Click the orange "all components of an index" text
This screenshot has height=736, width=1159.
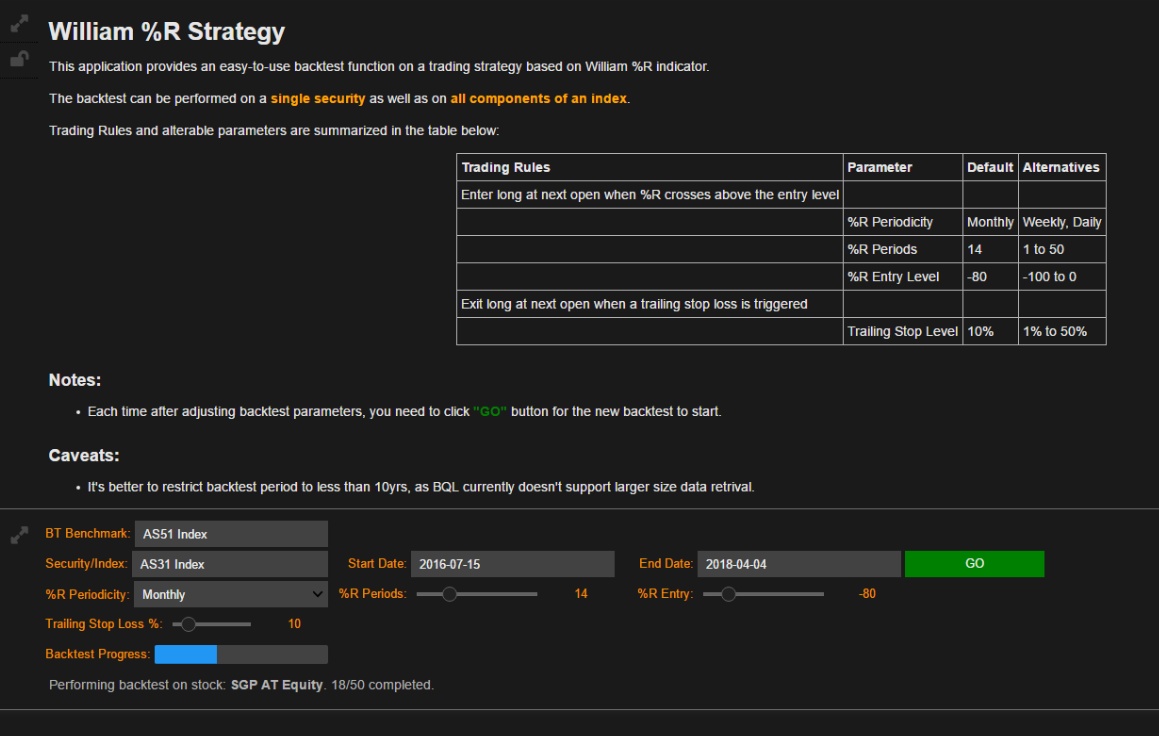pos(539,98)
